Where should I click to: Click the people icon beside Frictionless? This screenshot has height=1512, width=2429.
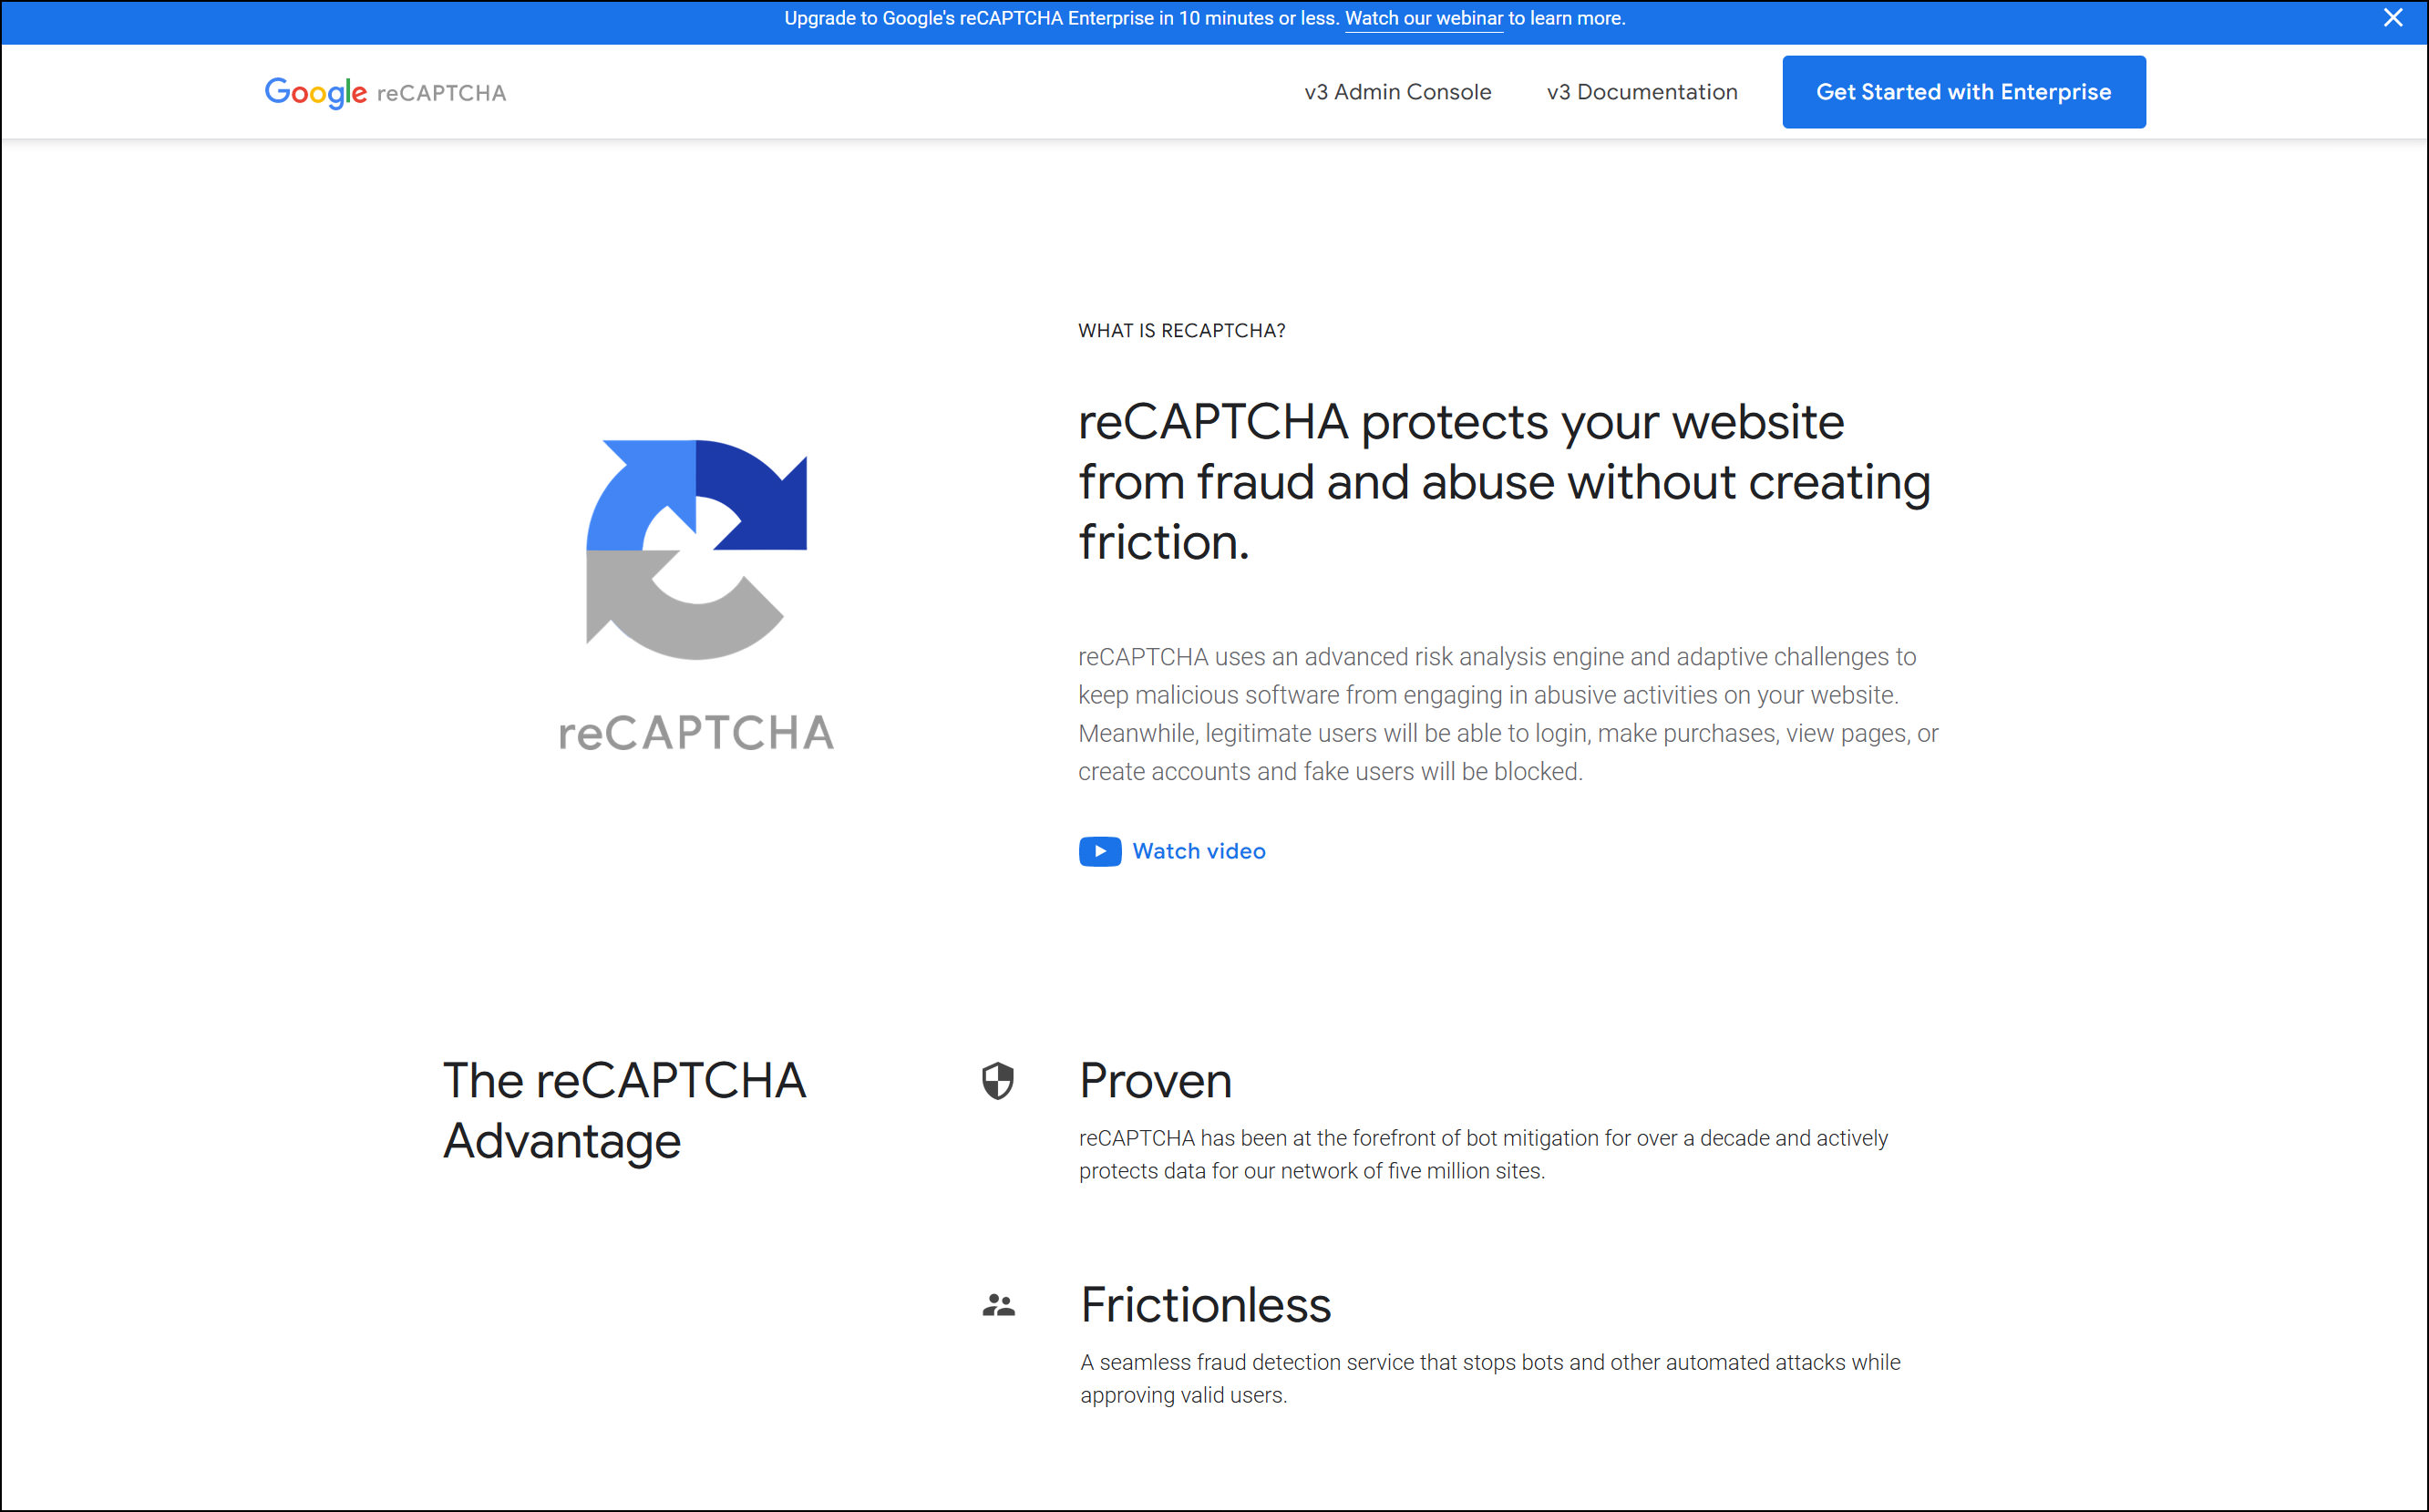click(998, 1305)
